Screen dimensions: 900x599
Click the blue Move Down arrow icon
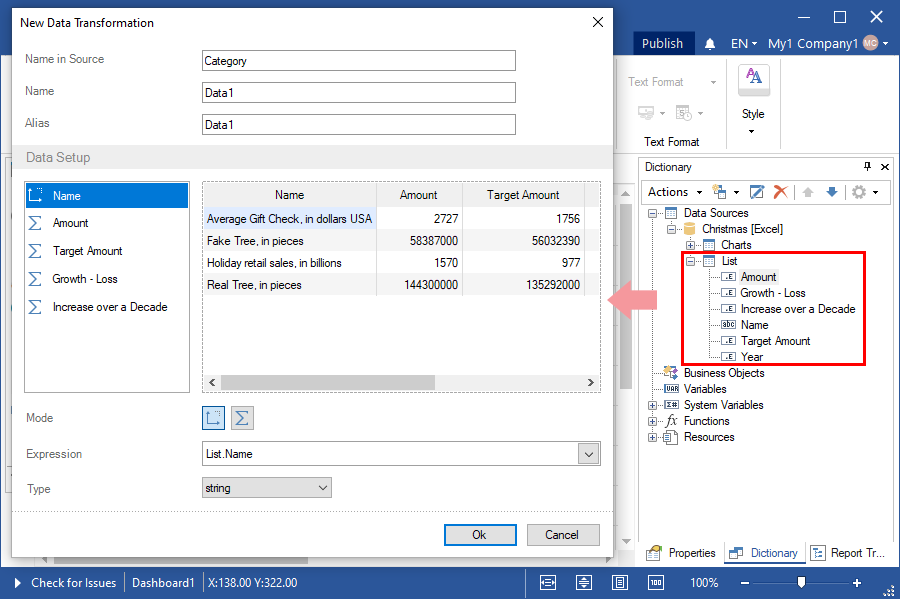click(831, 192)
